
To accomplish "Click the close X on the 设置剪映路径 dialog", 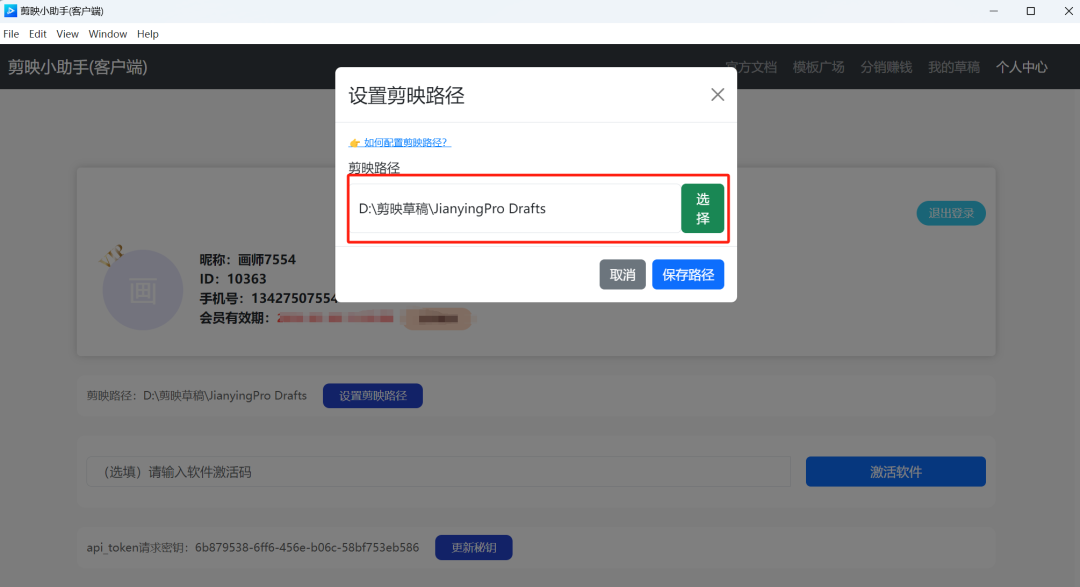I will pos(717,94).
